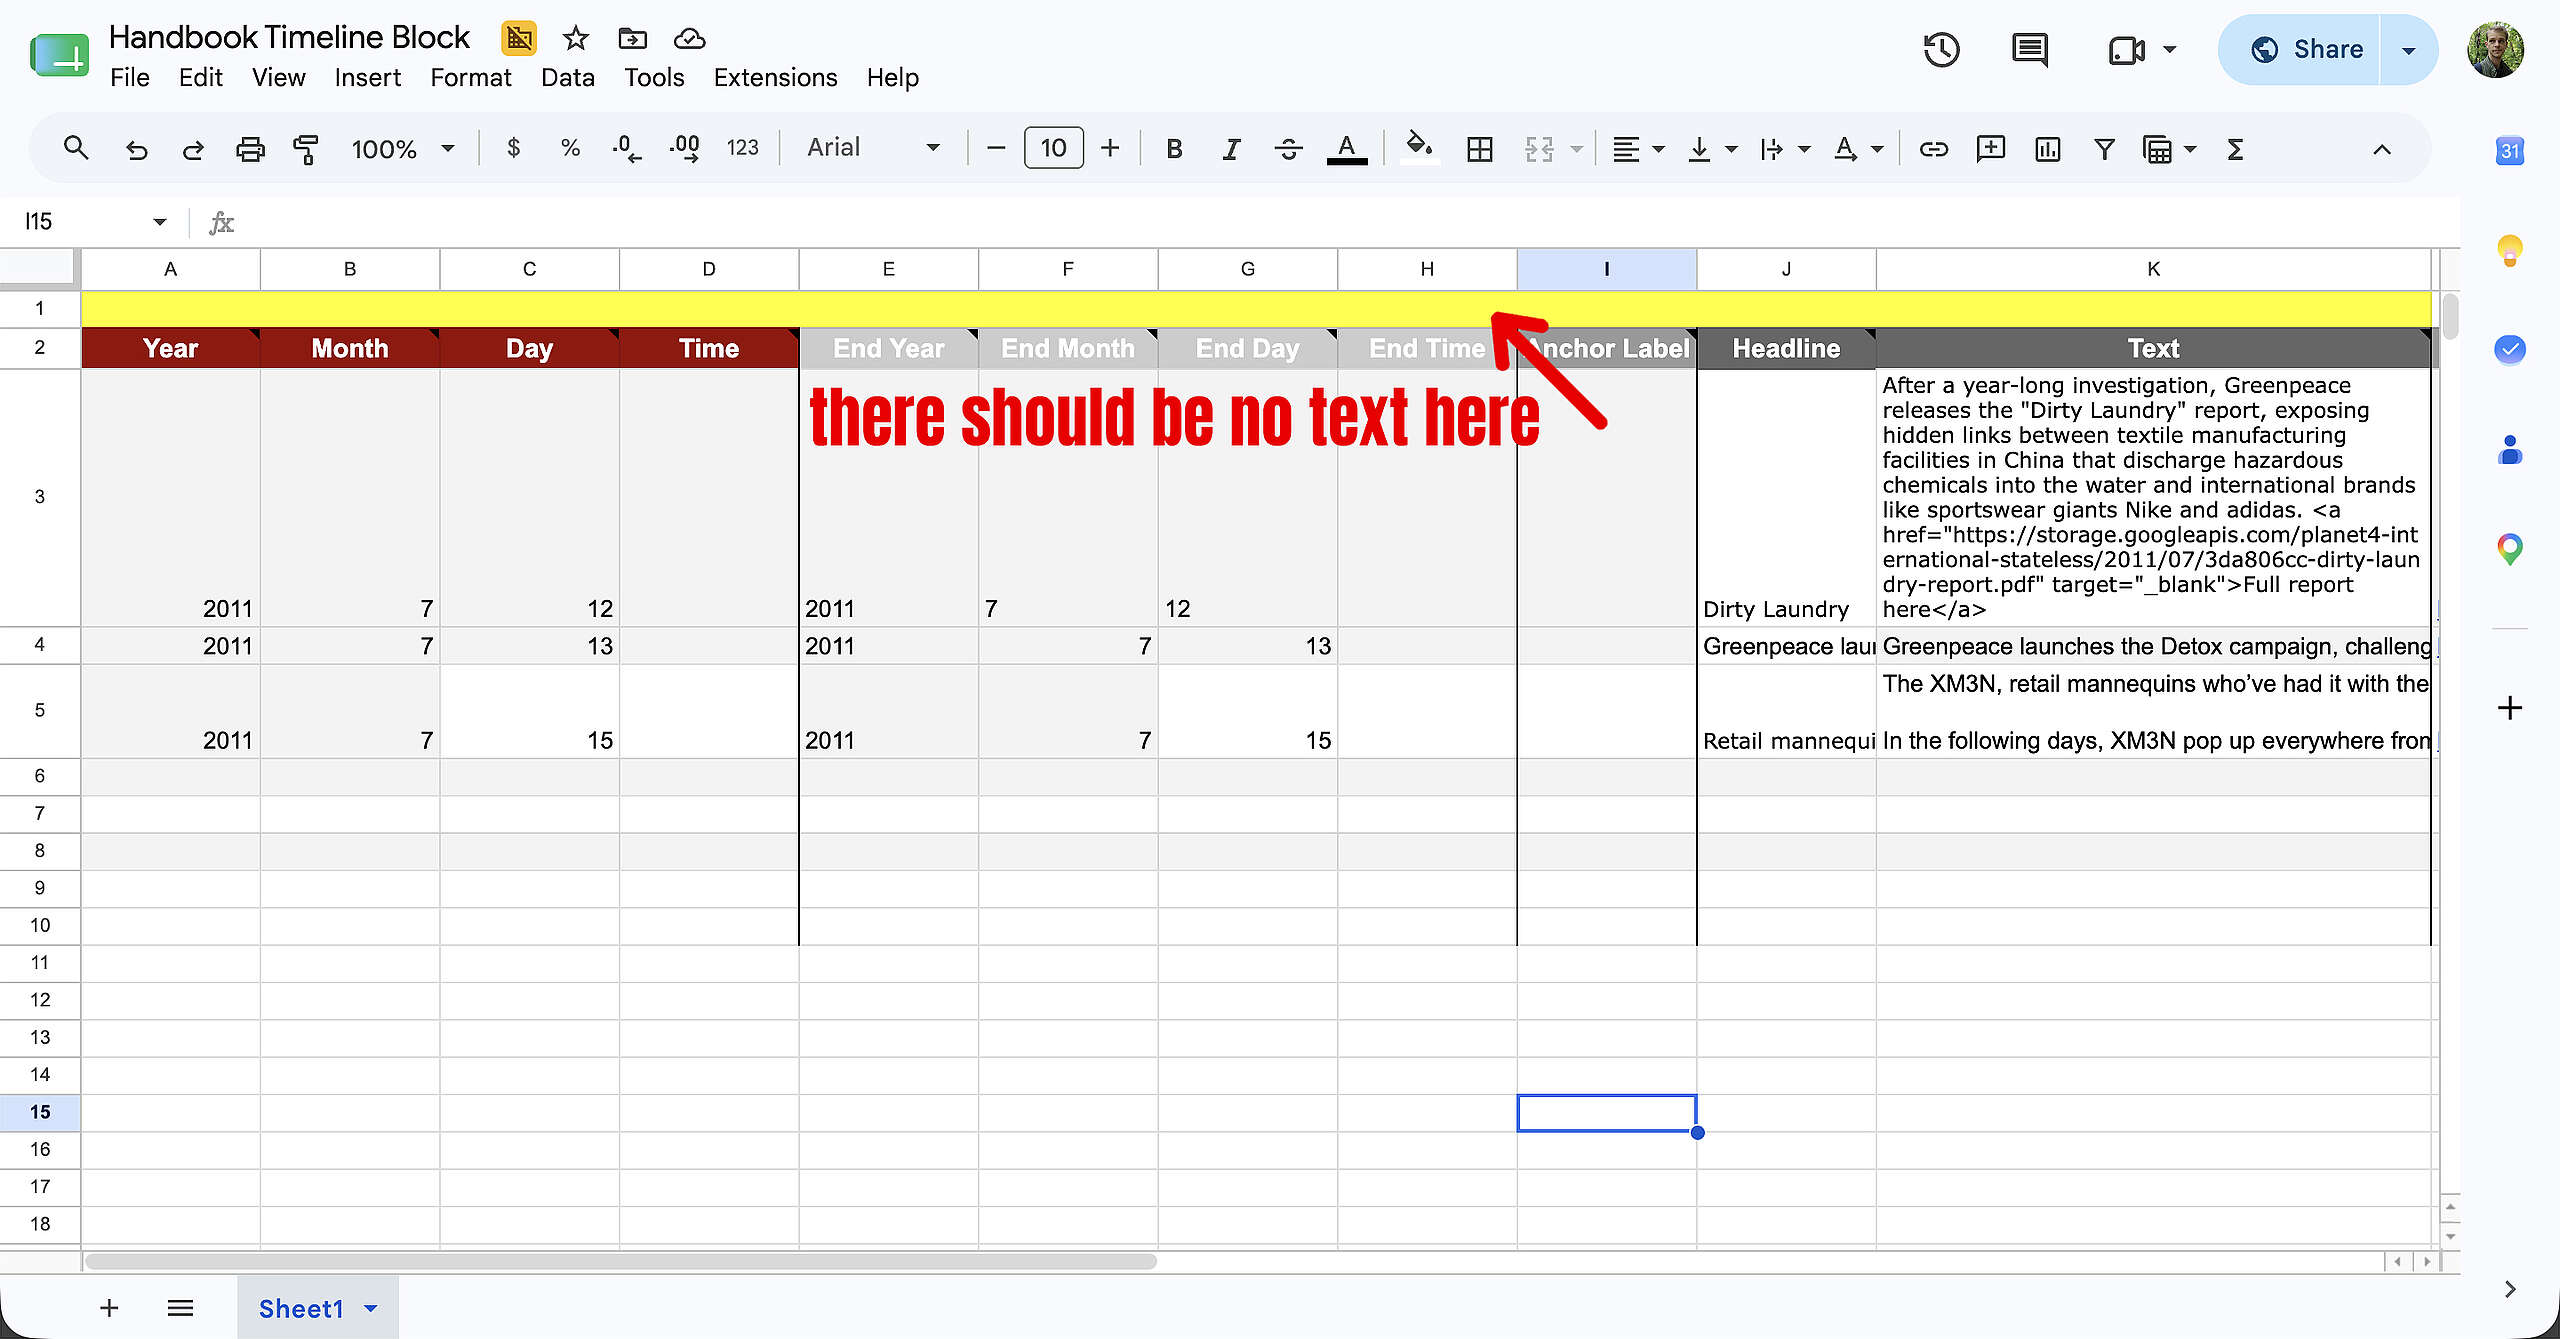The width and height of the screenshot is (2560, 1339).
Task: Open more number formats (123)
Action: click(742, 149)
